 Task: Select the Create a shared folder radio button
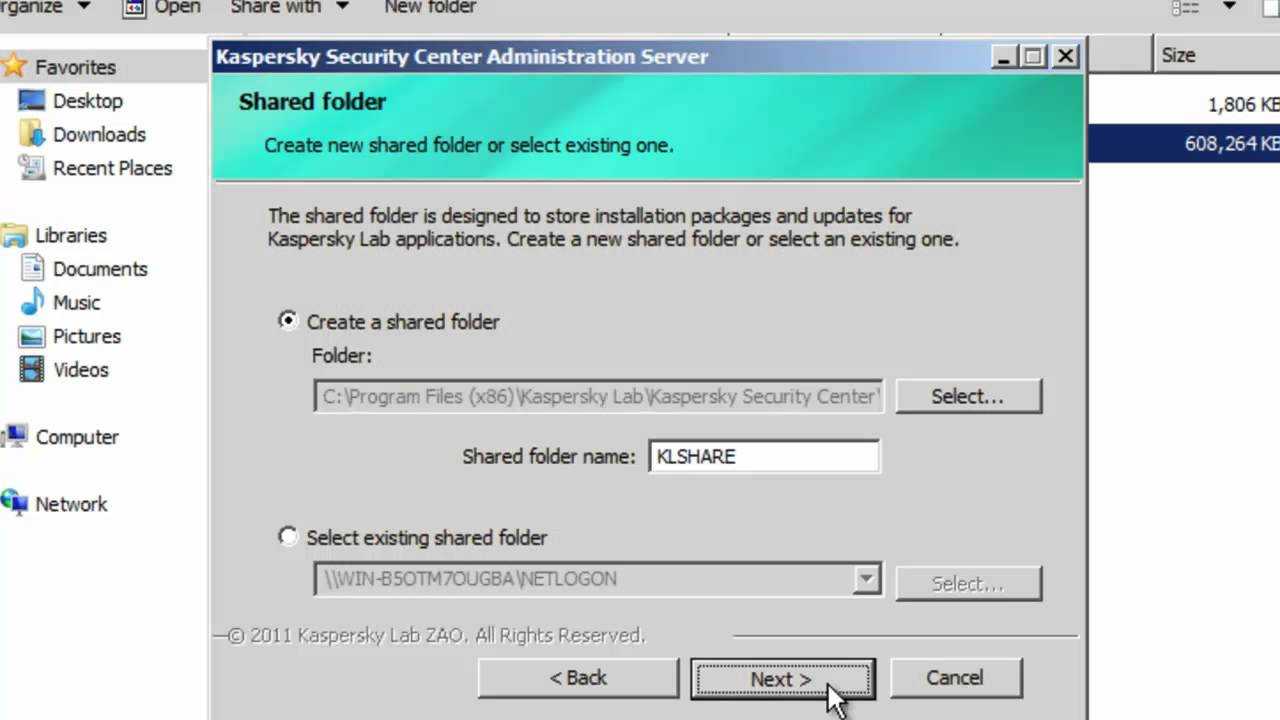point(288,321)
